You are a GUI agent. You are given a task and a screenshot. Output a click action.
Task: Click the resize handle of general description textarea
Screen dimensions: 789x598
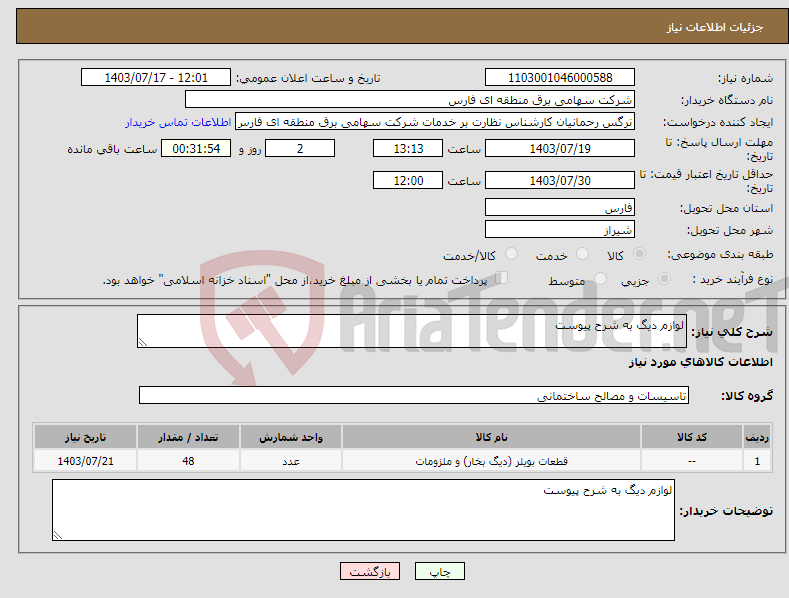pos(143,342)
